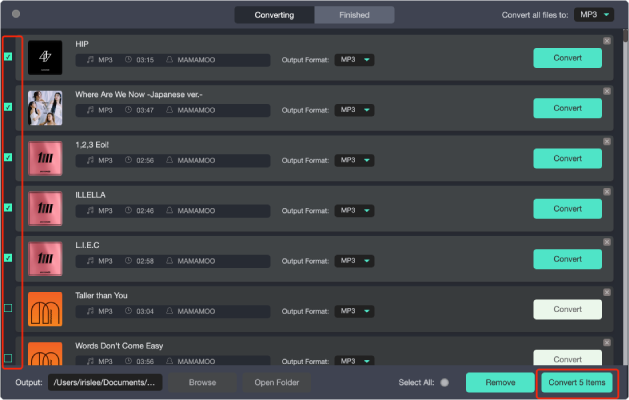Uncheck the HIP track checkbox
The image size is (629, 400).
coord(9,57)
